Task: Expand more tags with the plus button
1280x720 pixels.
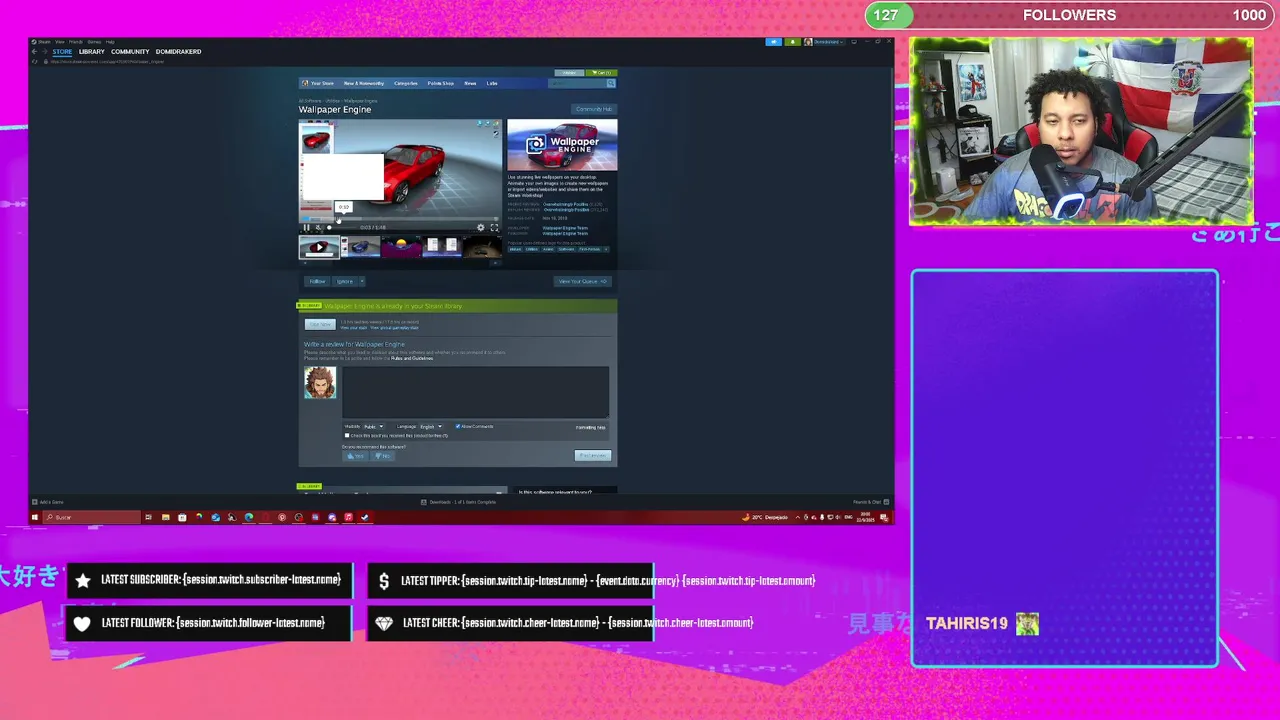Action: coord(606,249)
